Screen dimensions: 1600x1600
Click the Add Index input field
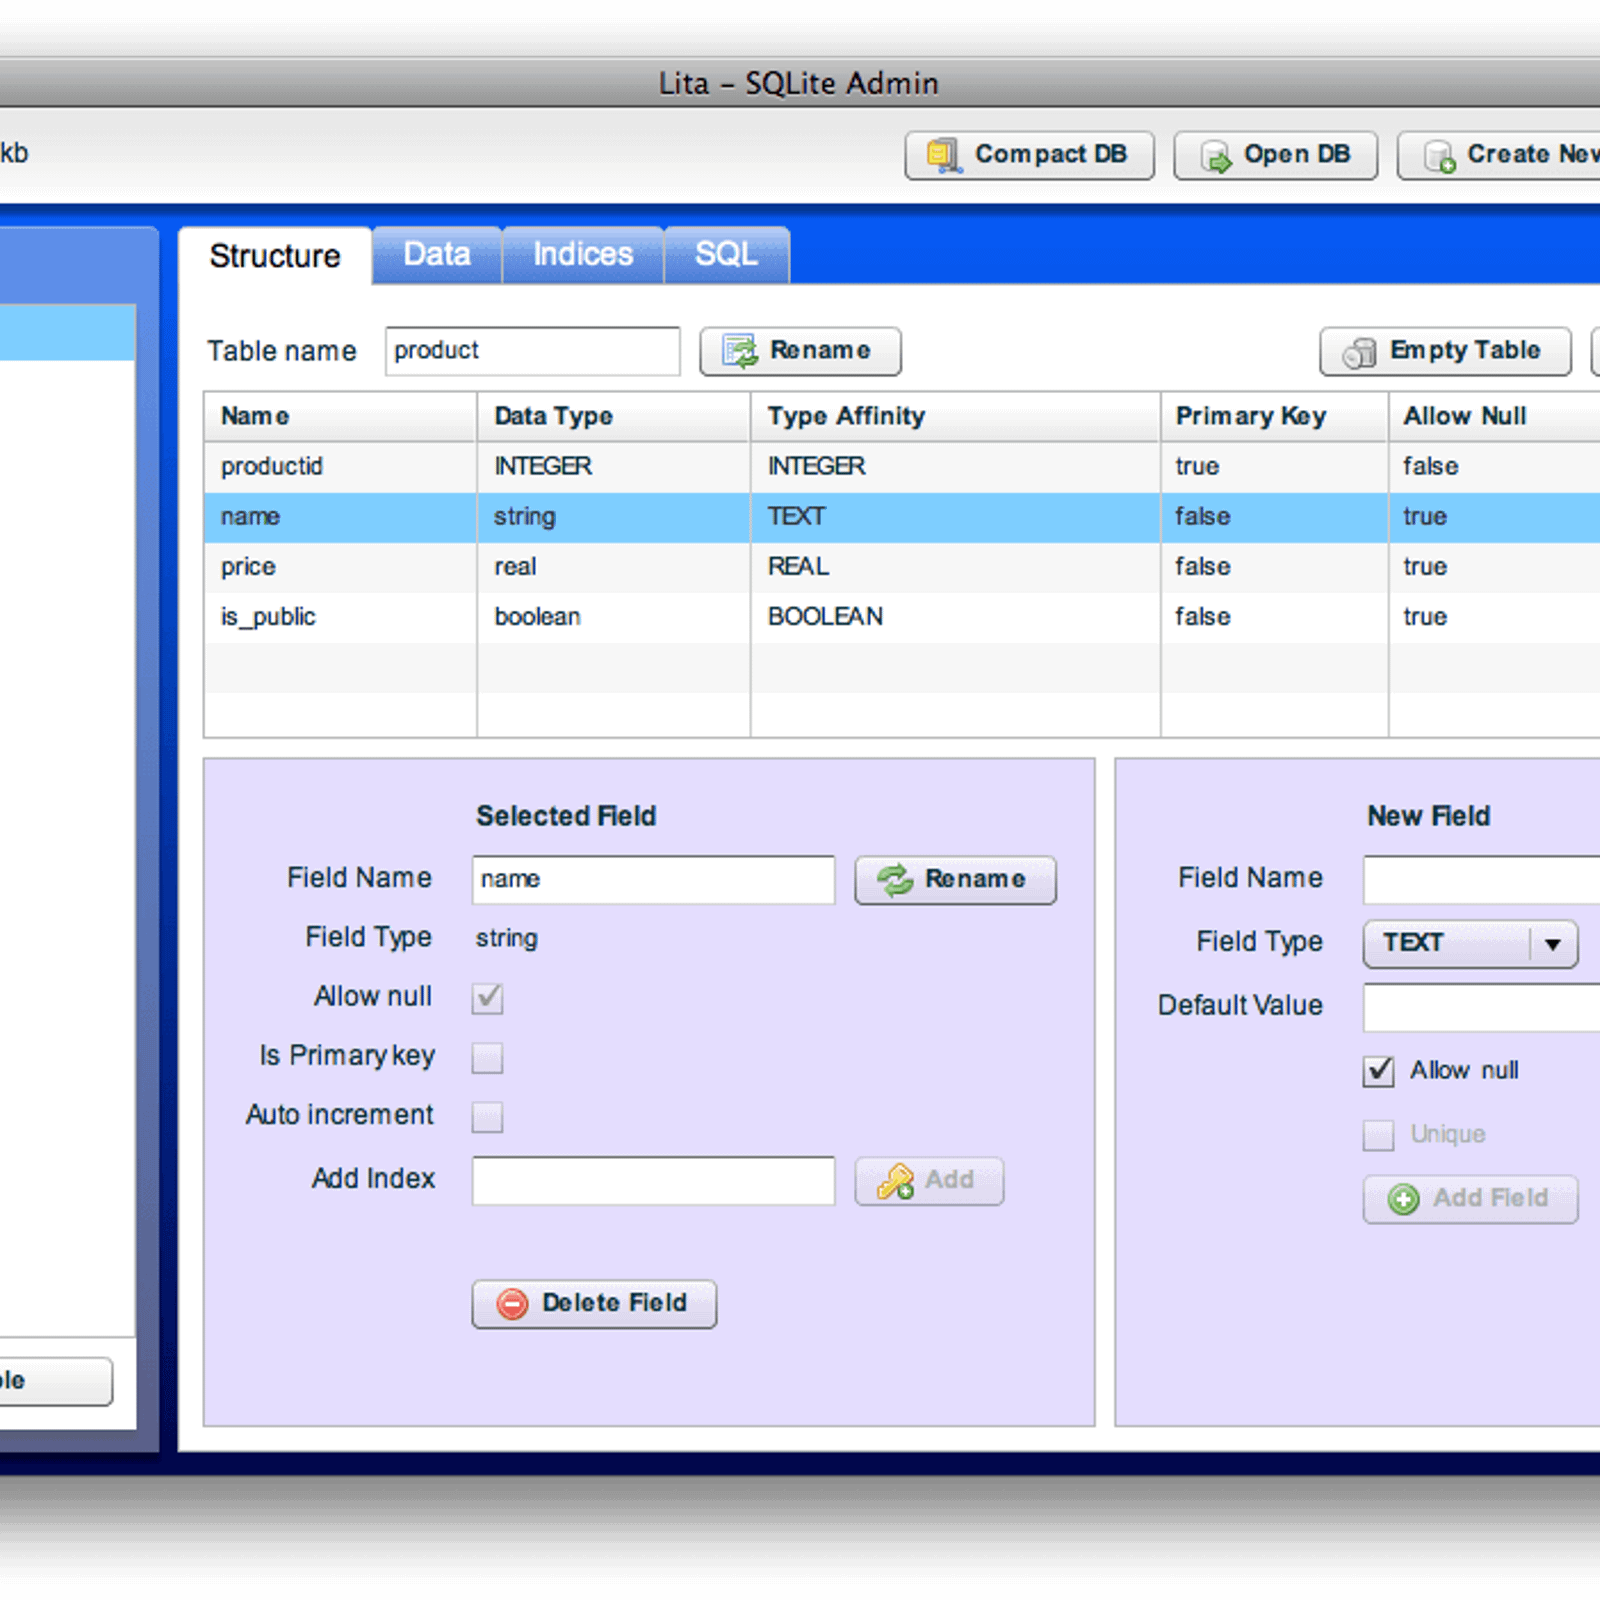[x=653, y=1181]
